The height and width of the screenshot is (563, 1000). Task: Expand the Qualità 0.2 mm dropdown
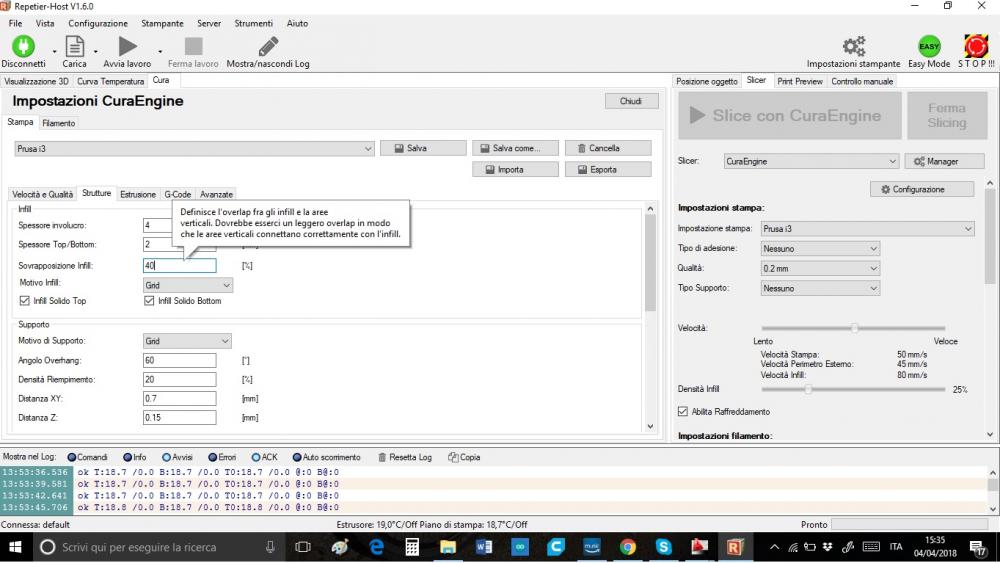pos(819,268)
